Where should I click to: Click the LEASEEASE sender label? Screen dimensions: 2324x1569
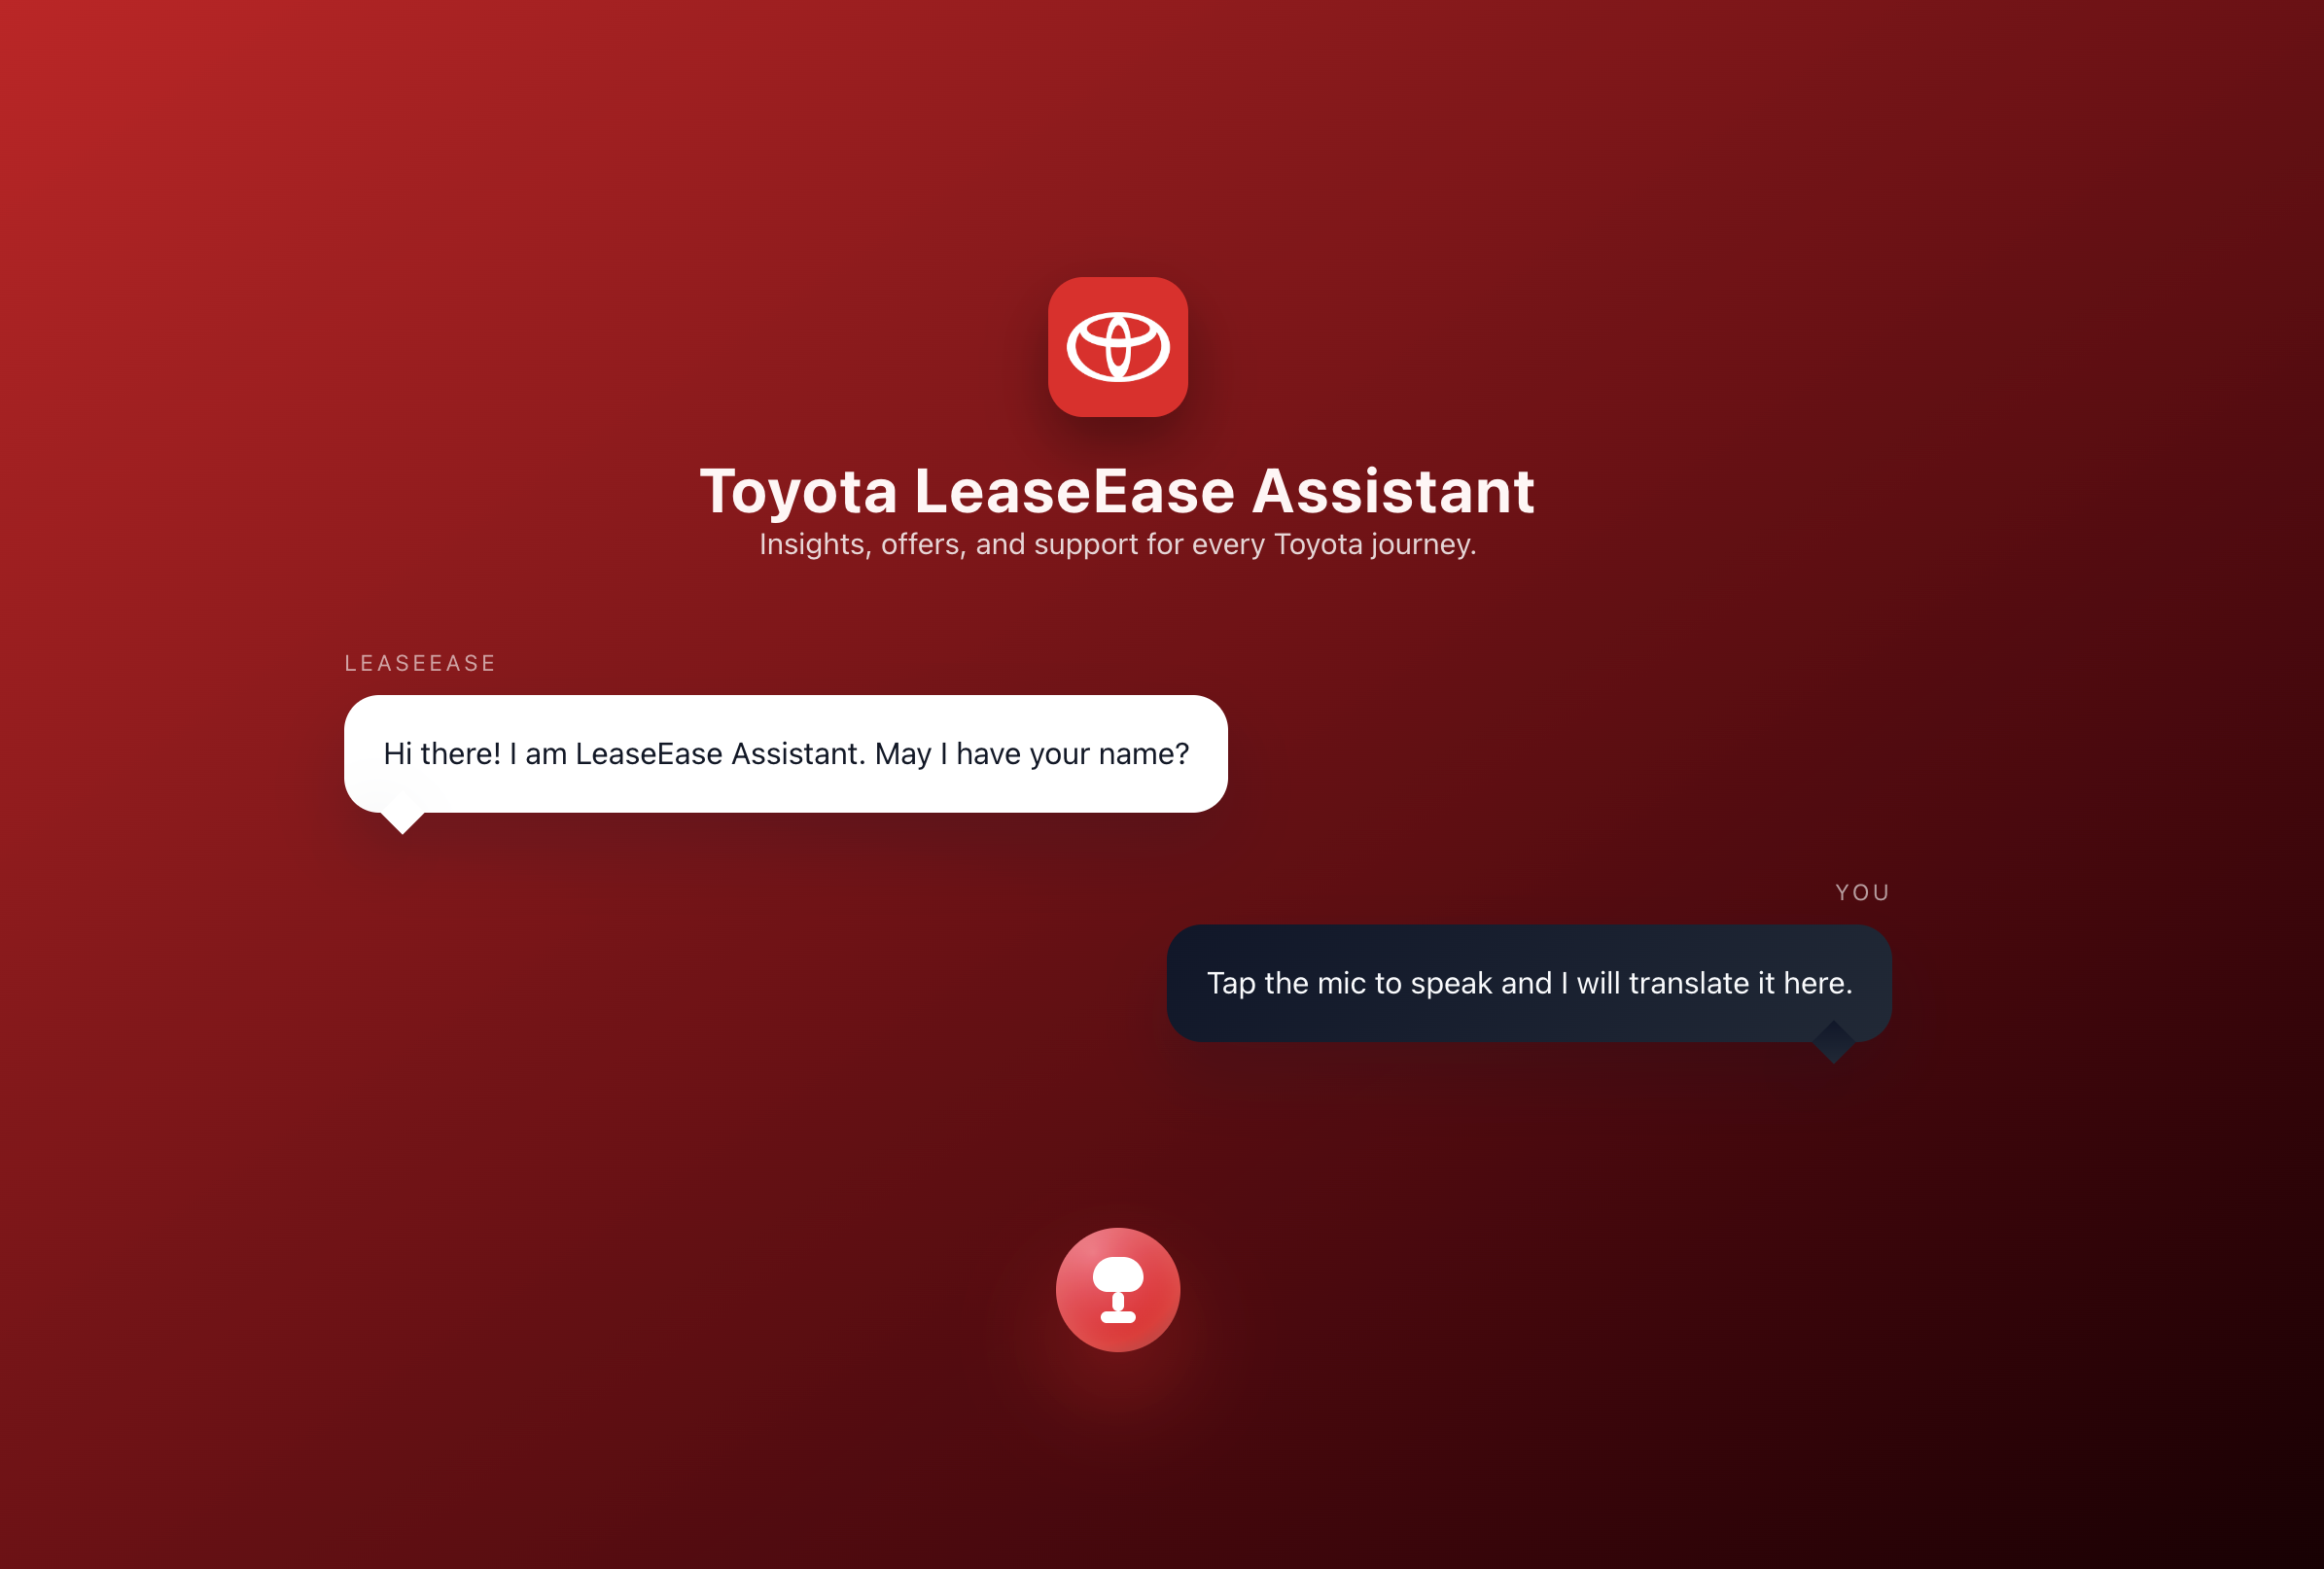coord(420,663)
